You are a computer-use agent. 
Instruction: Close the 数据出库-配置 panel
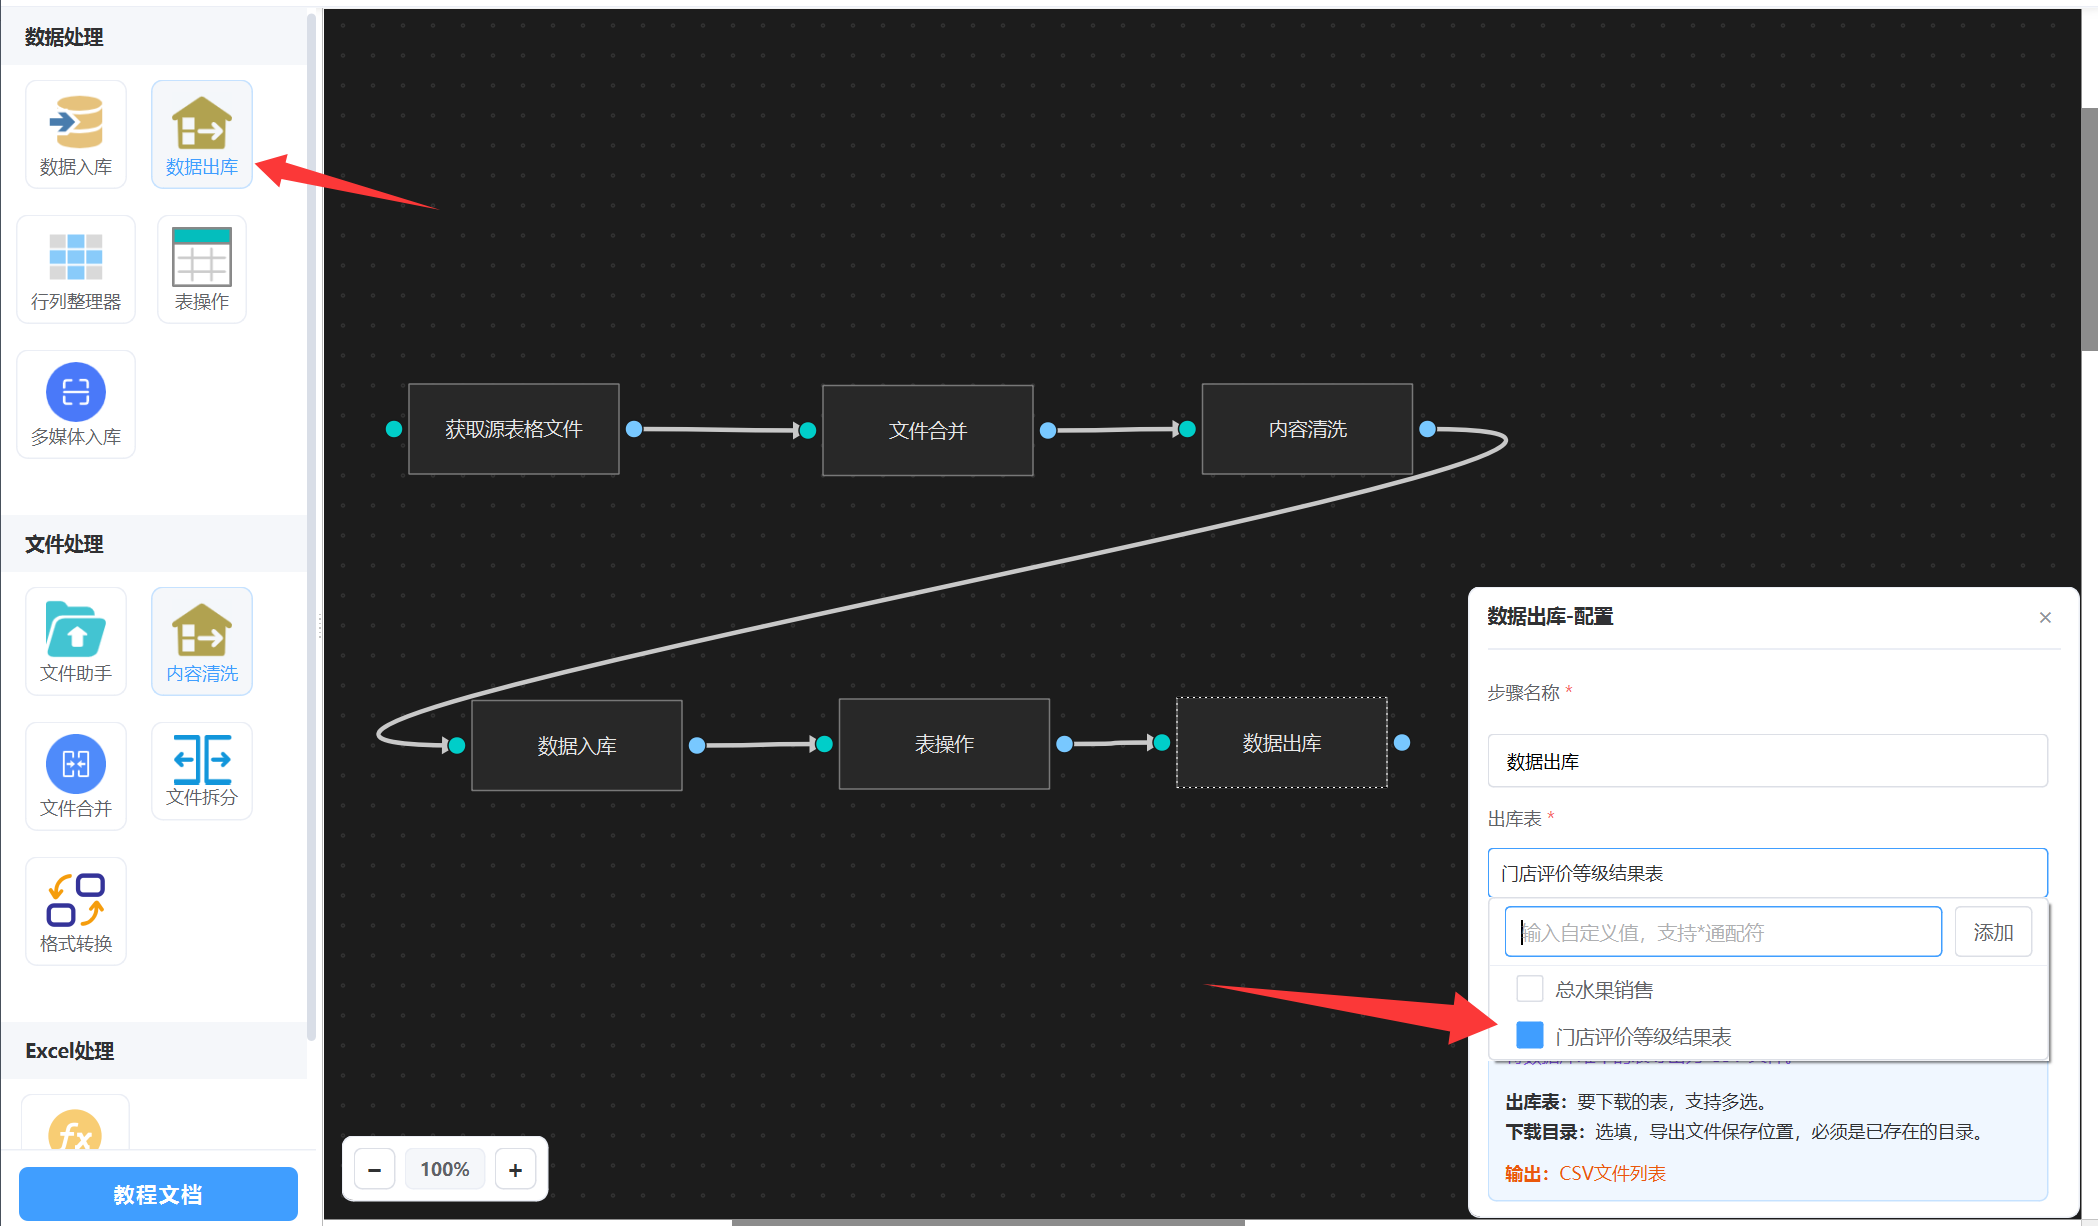click(x=2045, y=617)
